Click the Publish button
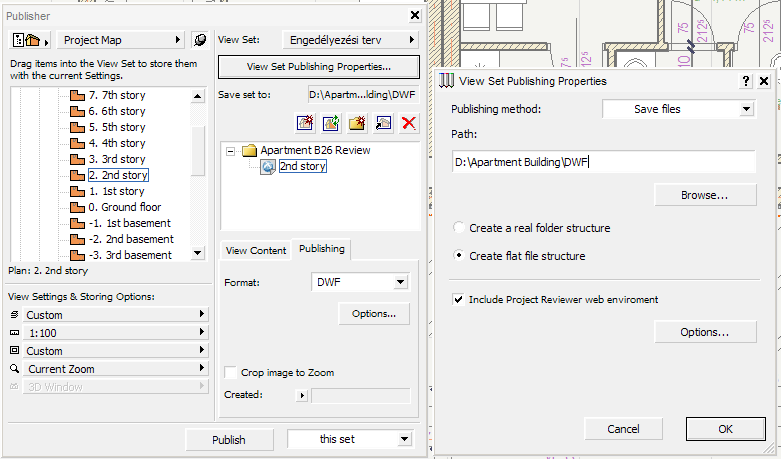The width and height of the screenshot is (781, 459). 229,440
